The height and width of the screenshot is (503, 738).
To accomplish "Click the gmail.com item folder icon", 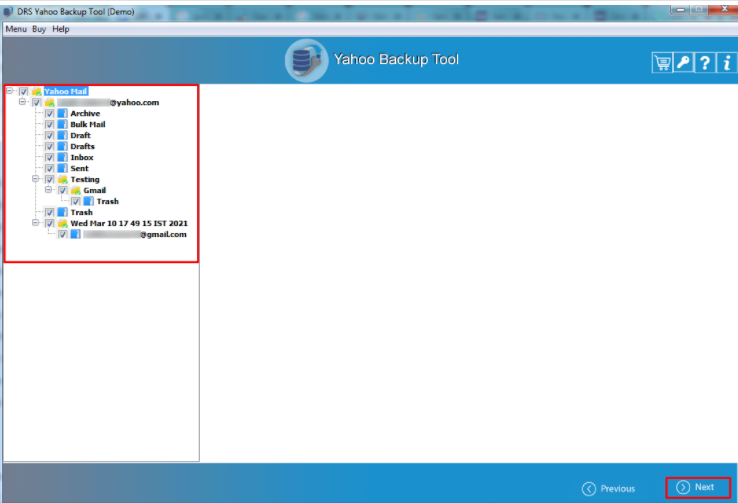I will click(76, 234).
